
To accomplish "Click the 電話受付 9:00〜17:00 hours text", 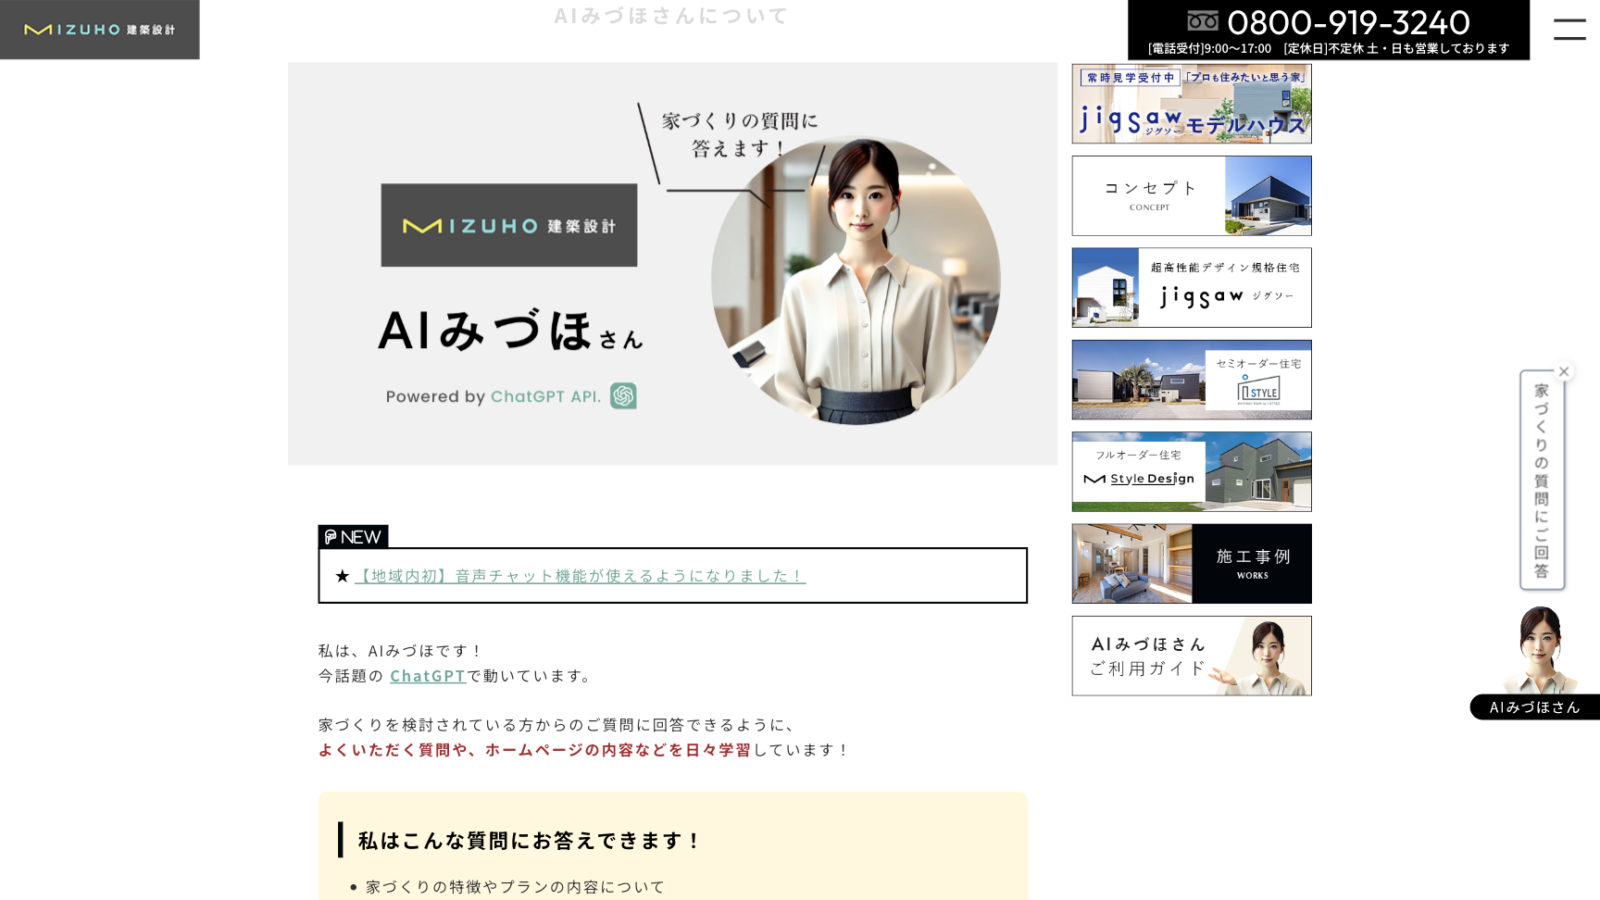I will pyautogui.click(x=1210, y=48).
